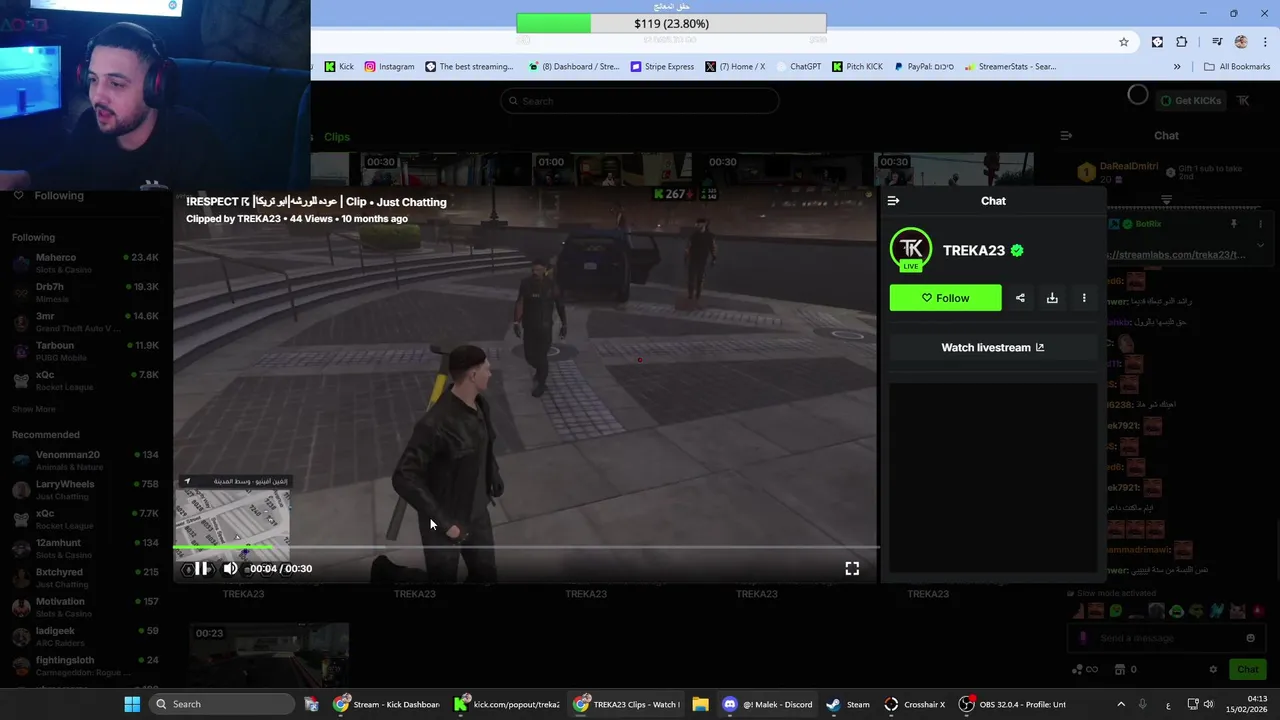Image resolution: width=1280 pixels, height=720 pixels.
Task: Expand hidden bookmarks chevron
Action: 1177,67
